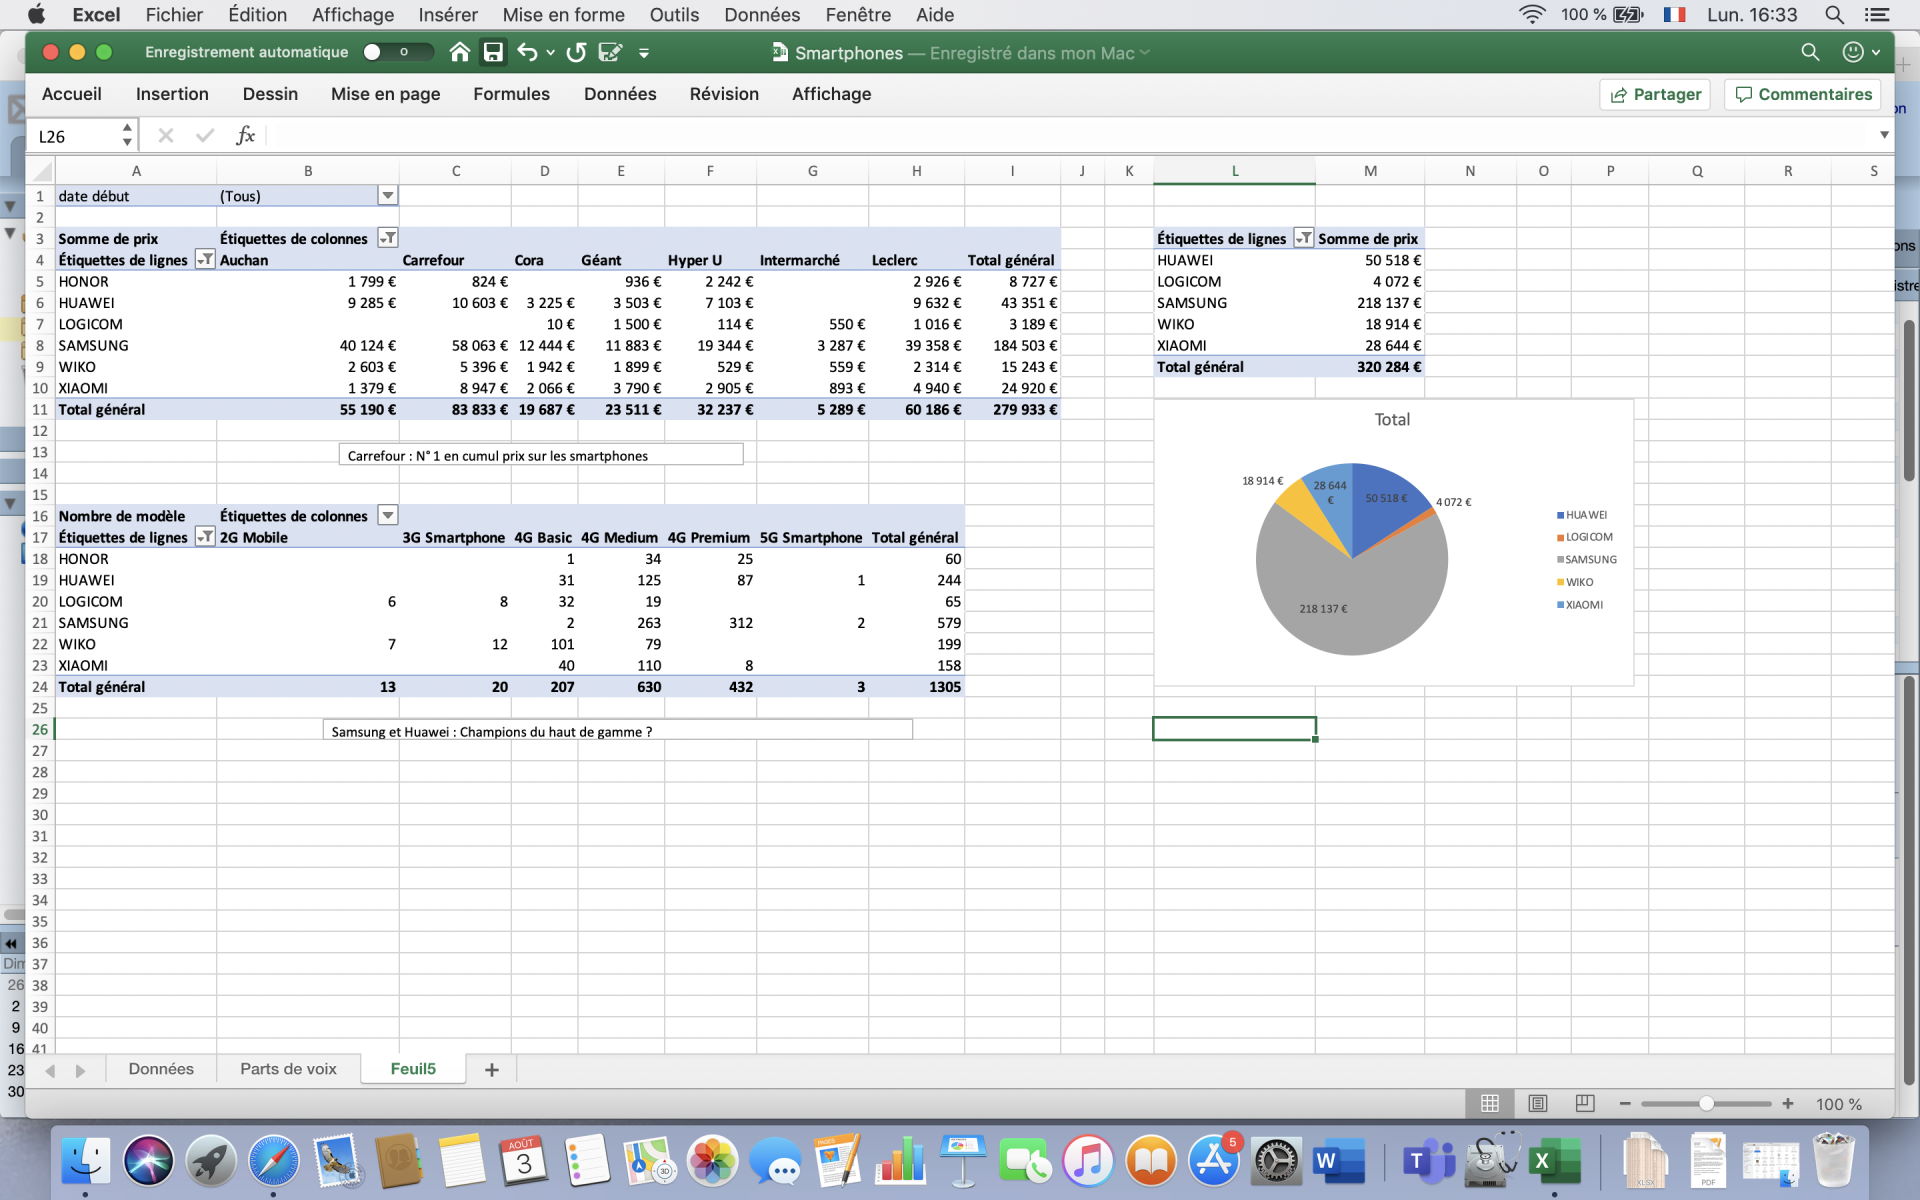Click the fx insert function icon
The image size is (1920, 1200).
(x=245, y=135)
